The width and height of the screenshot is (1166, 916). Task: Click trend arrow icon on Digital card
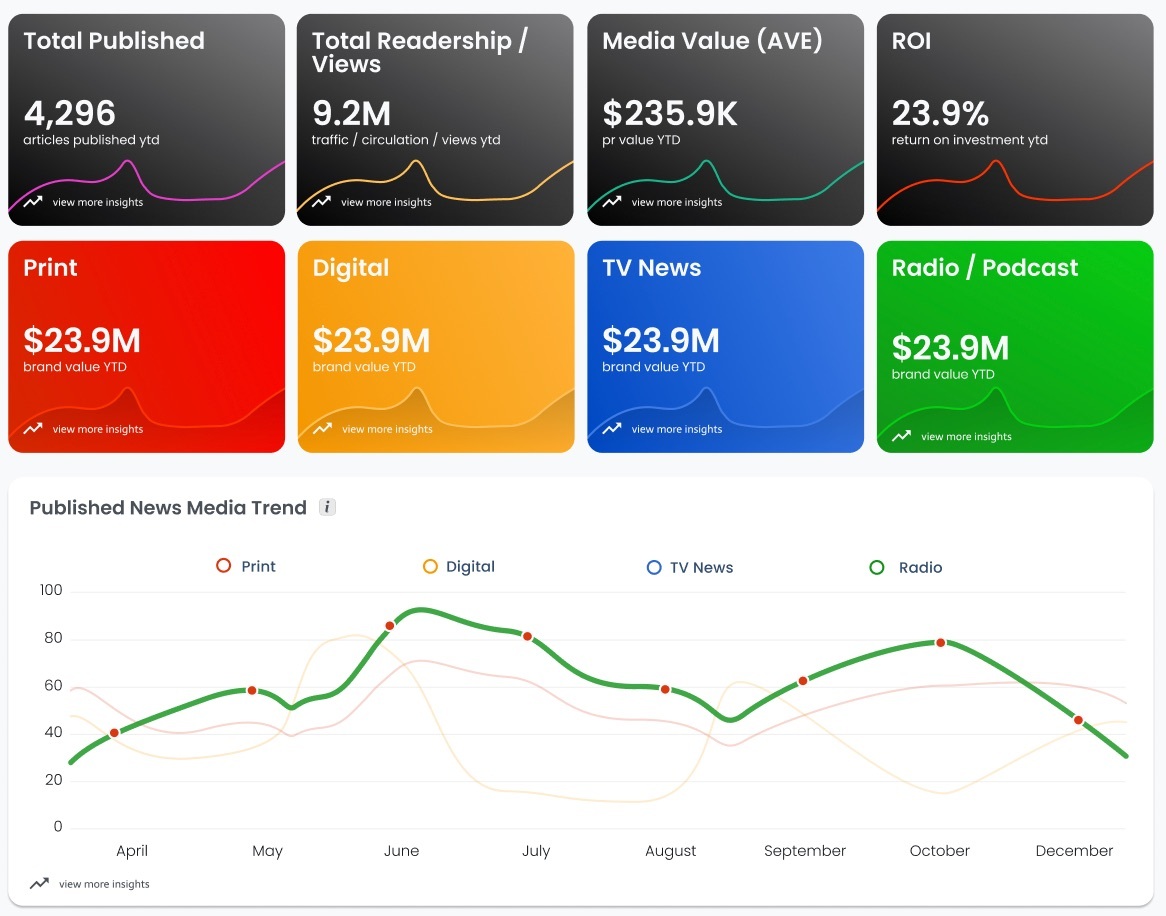[322, 428]
